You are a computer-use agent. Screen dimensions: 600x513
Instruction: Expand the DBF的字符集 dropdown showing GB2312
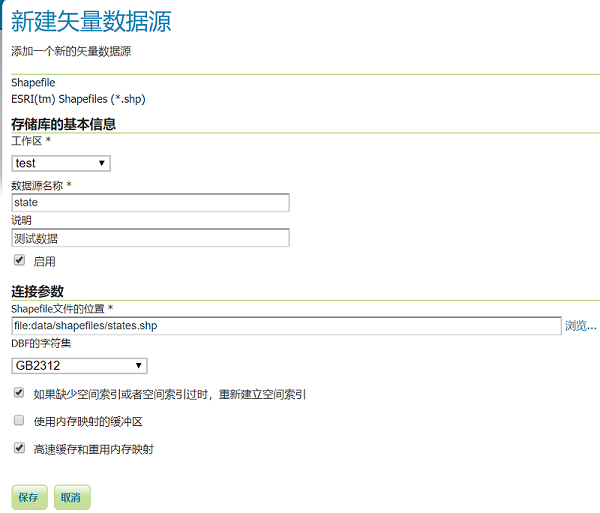click(79, 366)
